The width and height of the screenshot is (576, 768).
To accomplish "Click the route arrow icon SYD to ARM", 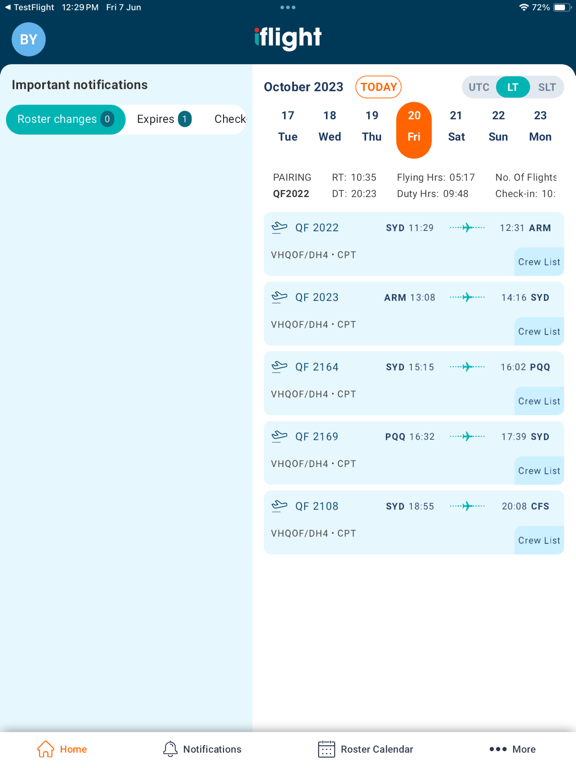I will tap(467, 227).
